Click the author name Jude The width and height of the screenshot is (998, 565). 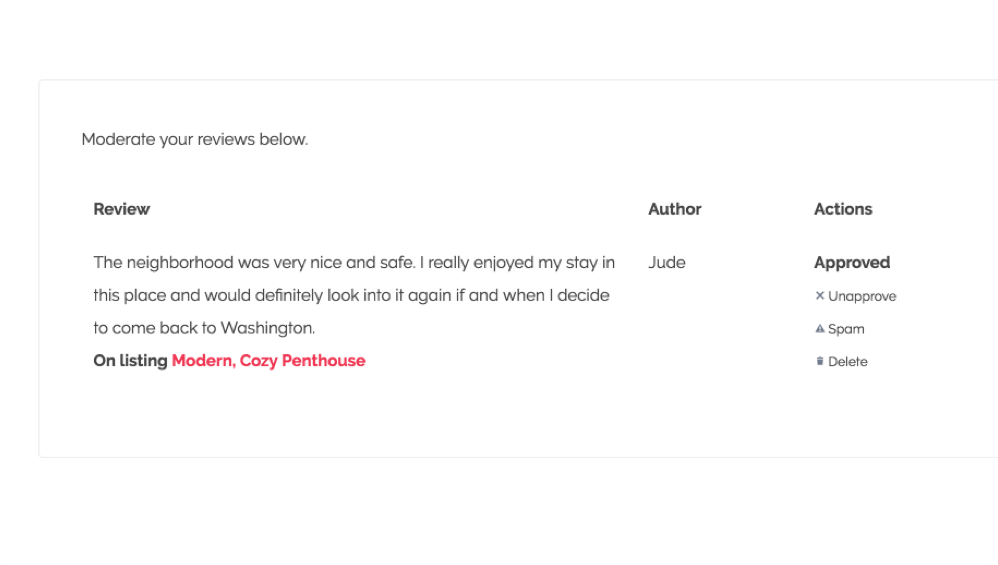pyautogui.click(x=667, y=263)
